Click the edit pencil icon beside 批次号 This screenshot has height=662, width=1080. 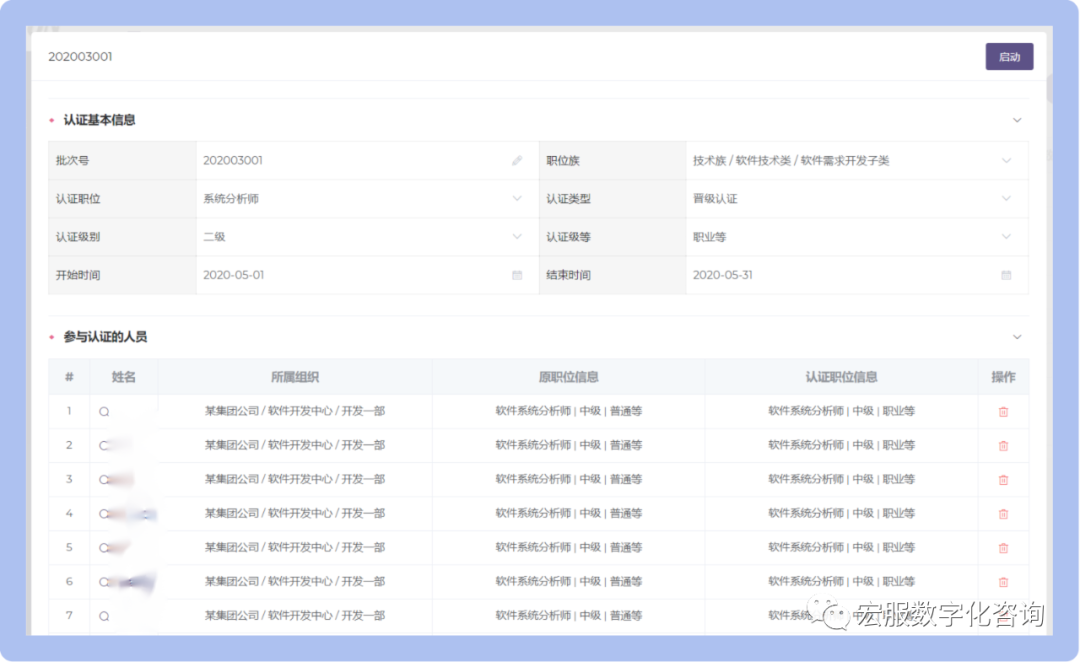tap(517, 161)
